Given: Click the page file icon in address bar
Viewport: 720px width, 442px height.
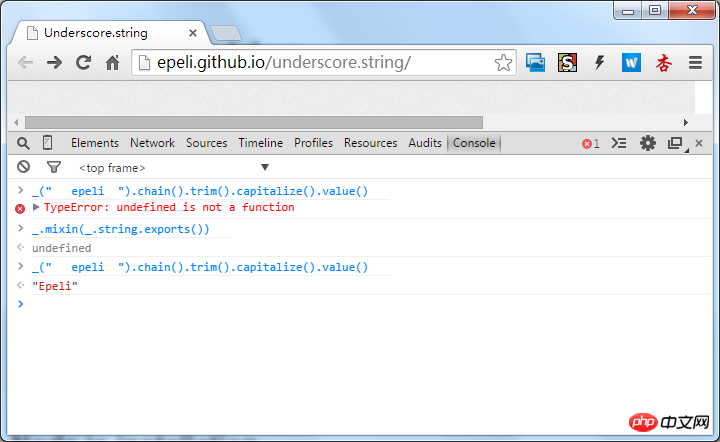Looking at the screenshot, I should point(144,63).
